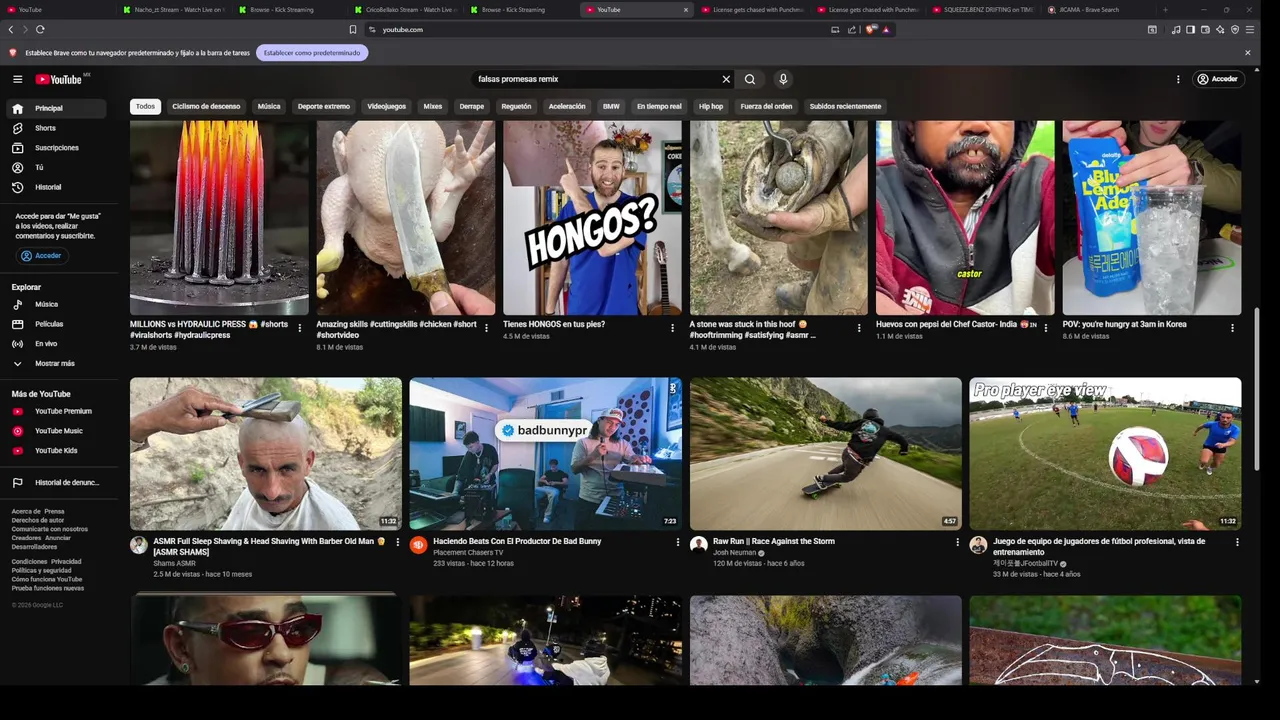Dismiss the Brave default browser banner
1280x720 pixels.
(x=1247, y=53)
